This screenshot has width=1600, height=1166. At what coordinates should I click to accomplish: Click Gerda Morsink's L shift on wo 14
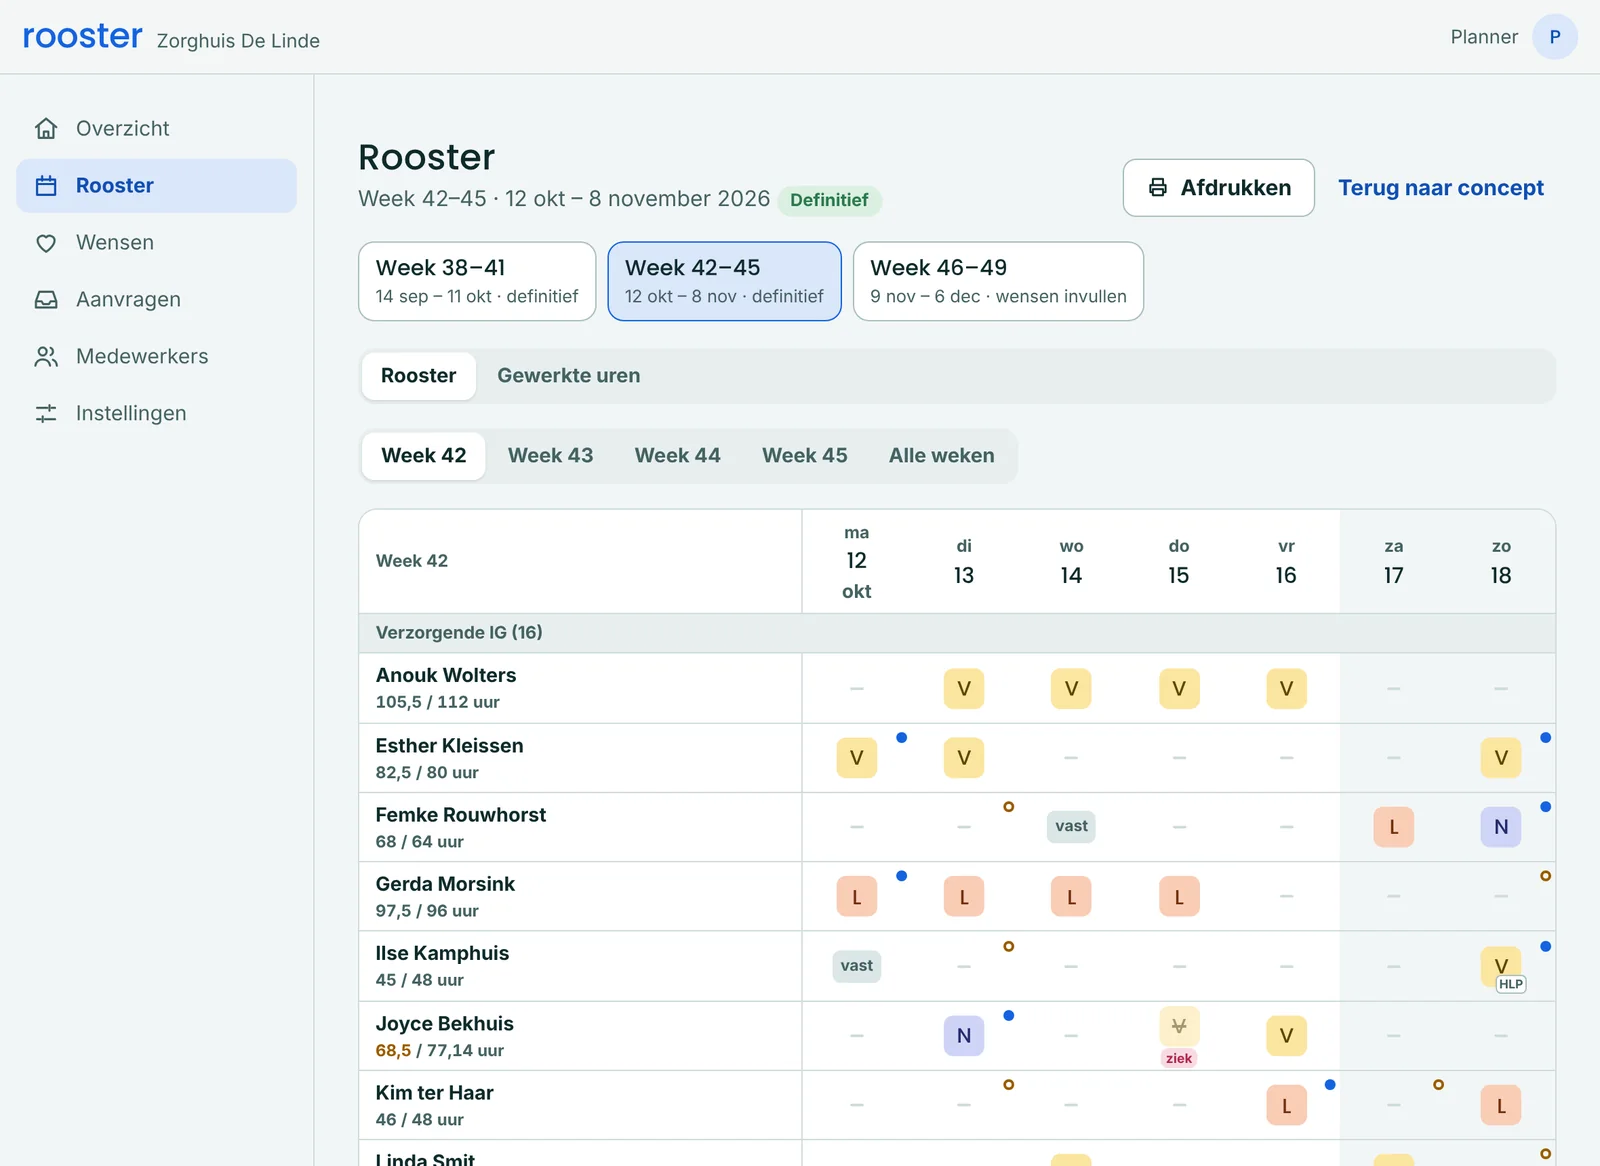pyautogui.click(x=1071, y=897)
